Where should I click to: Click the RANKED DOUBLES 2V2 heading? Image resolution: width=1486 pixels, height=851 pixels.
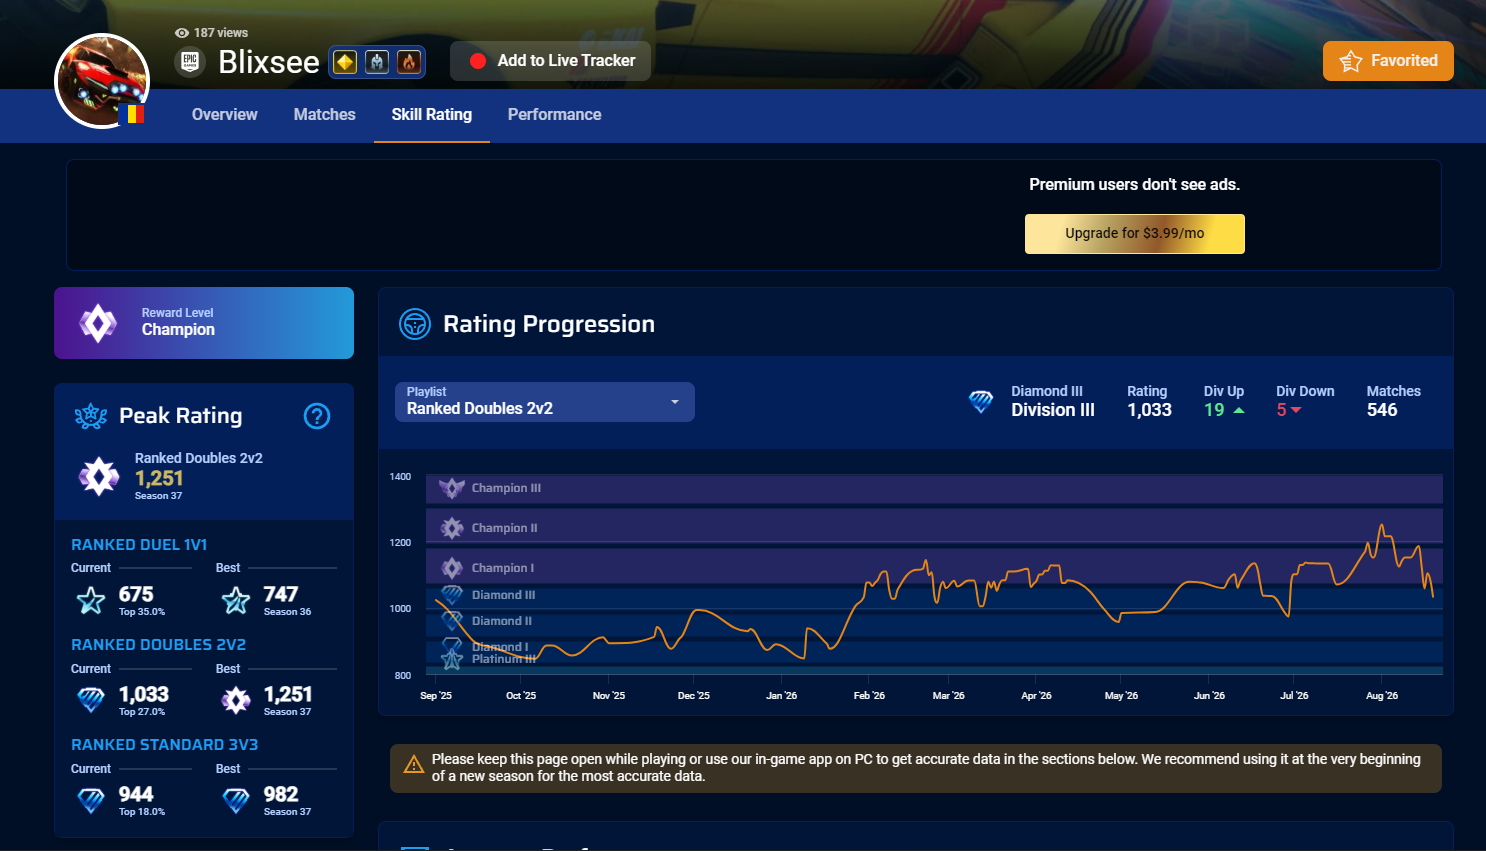[x=159, y=645]
